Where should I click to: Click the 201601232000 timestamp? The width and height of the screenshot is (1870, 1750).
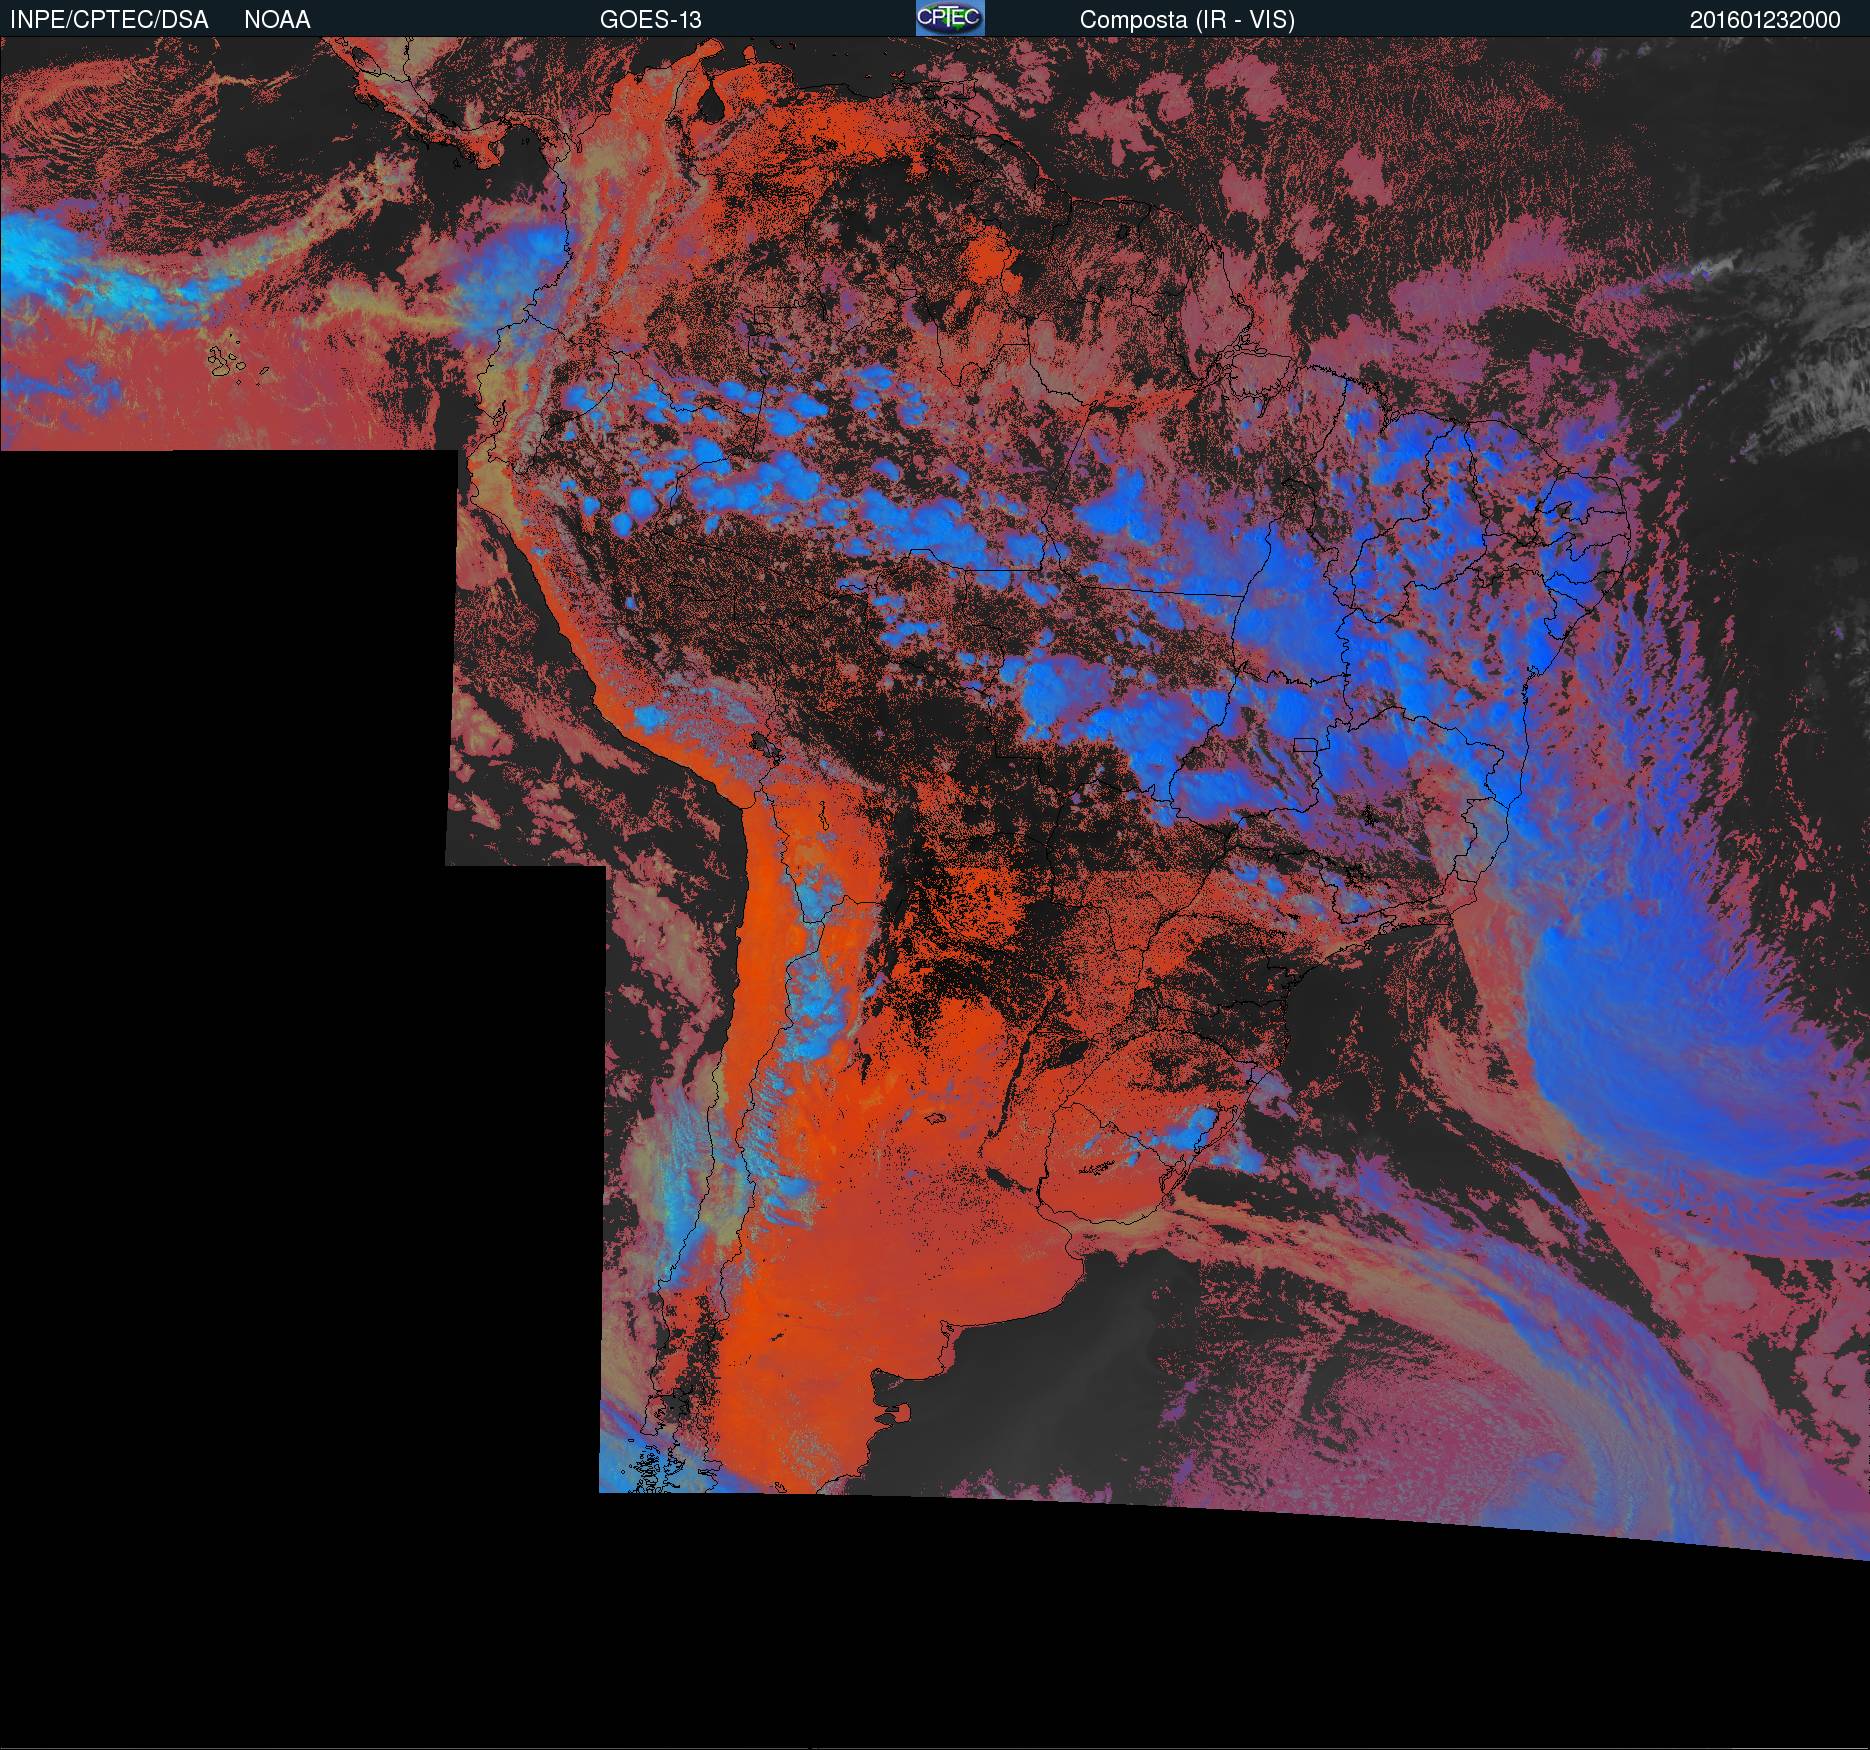[1765, 20]
